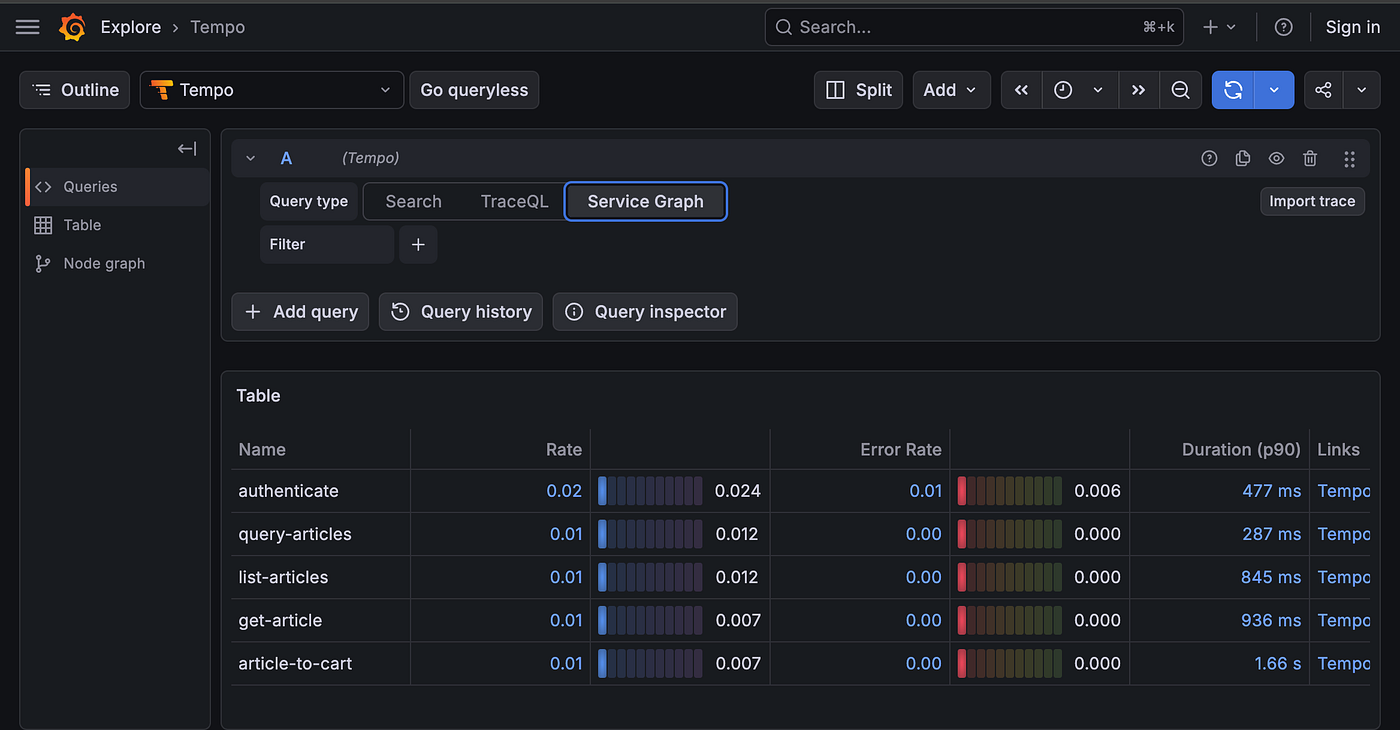Open the help question mark icon
This screenshot has width=1400, height=730.
(x=1284, y=27)
